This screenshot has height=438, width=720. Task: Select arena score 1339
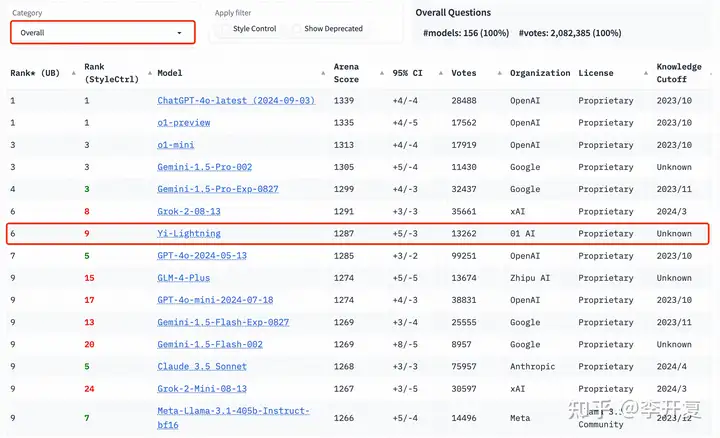pyautogui.click(x=343, y=101)
